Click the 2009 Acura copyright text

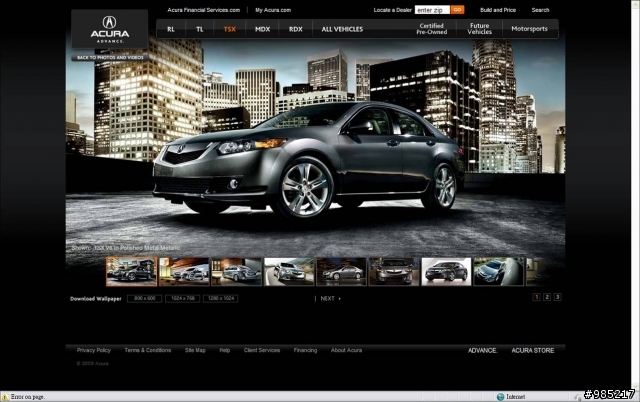[x=93, y=363]
